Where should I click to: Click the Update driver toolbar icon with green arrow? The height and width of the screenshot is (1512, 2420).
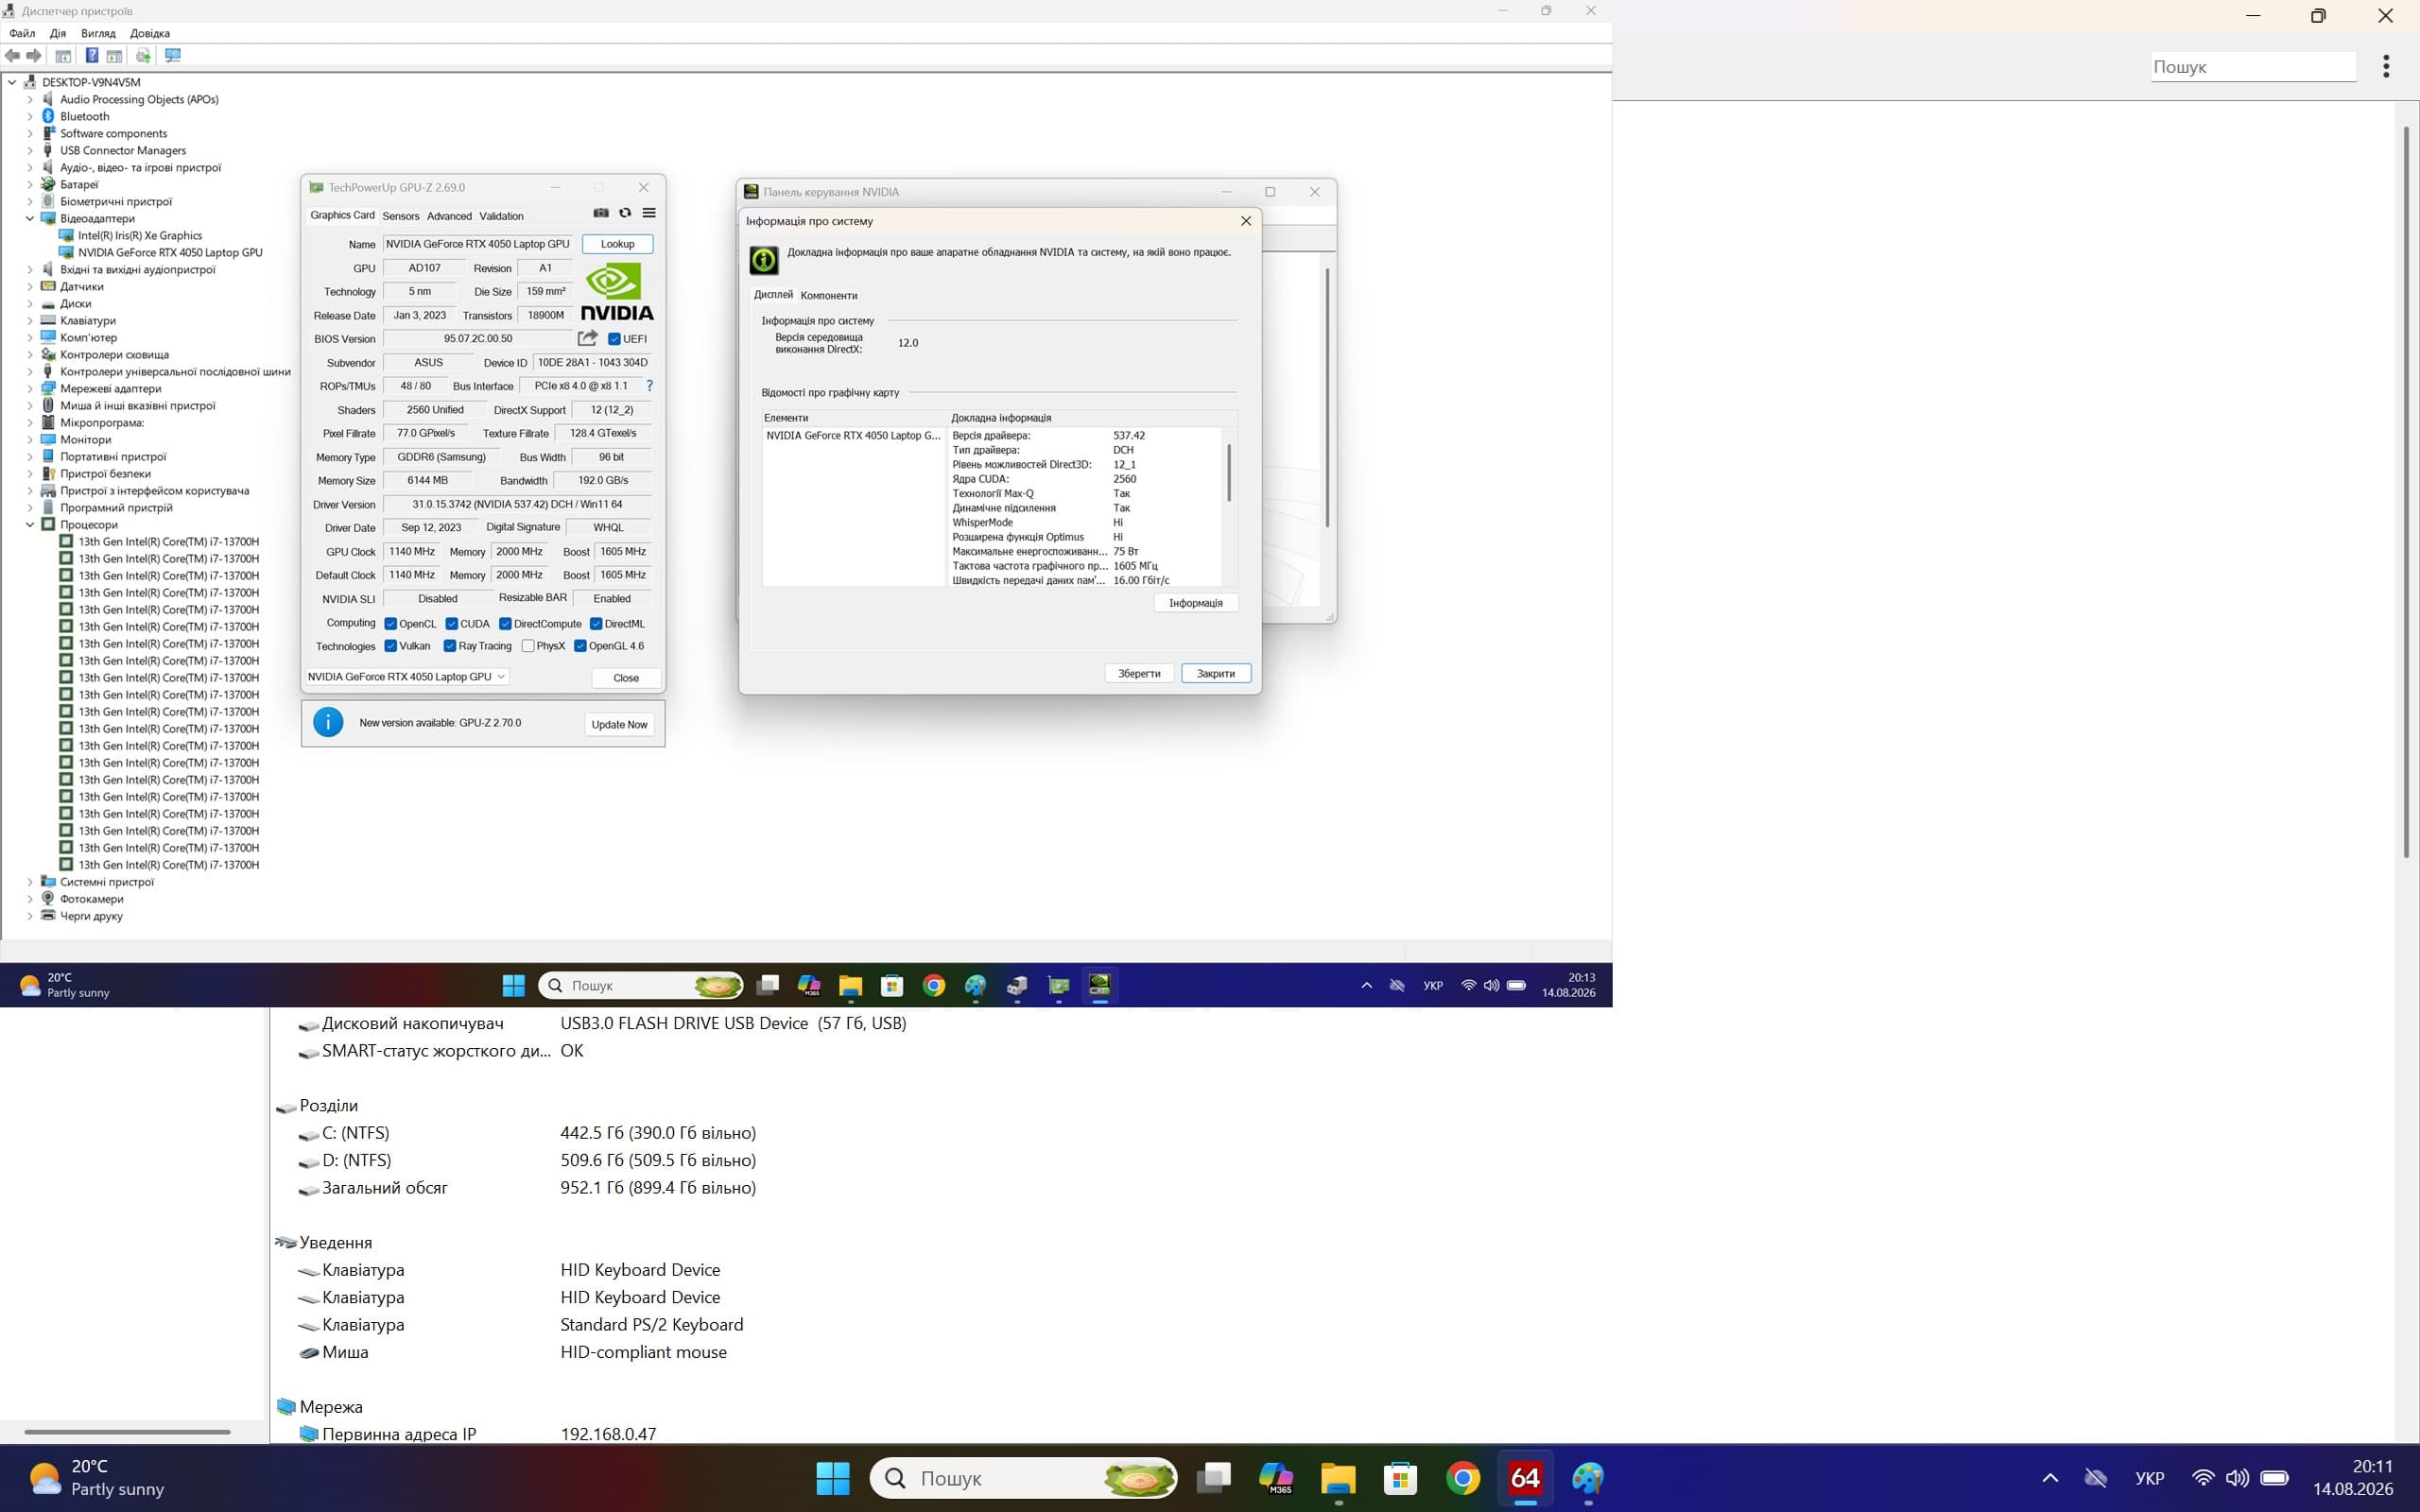143,56
